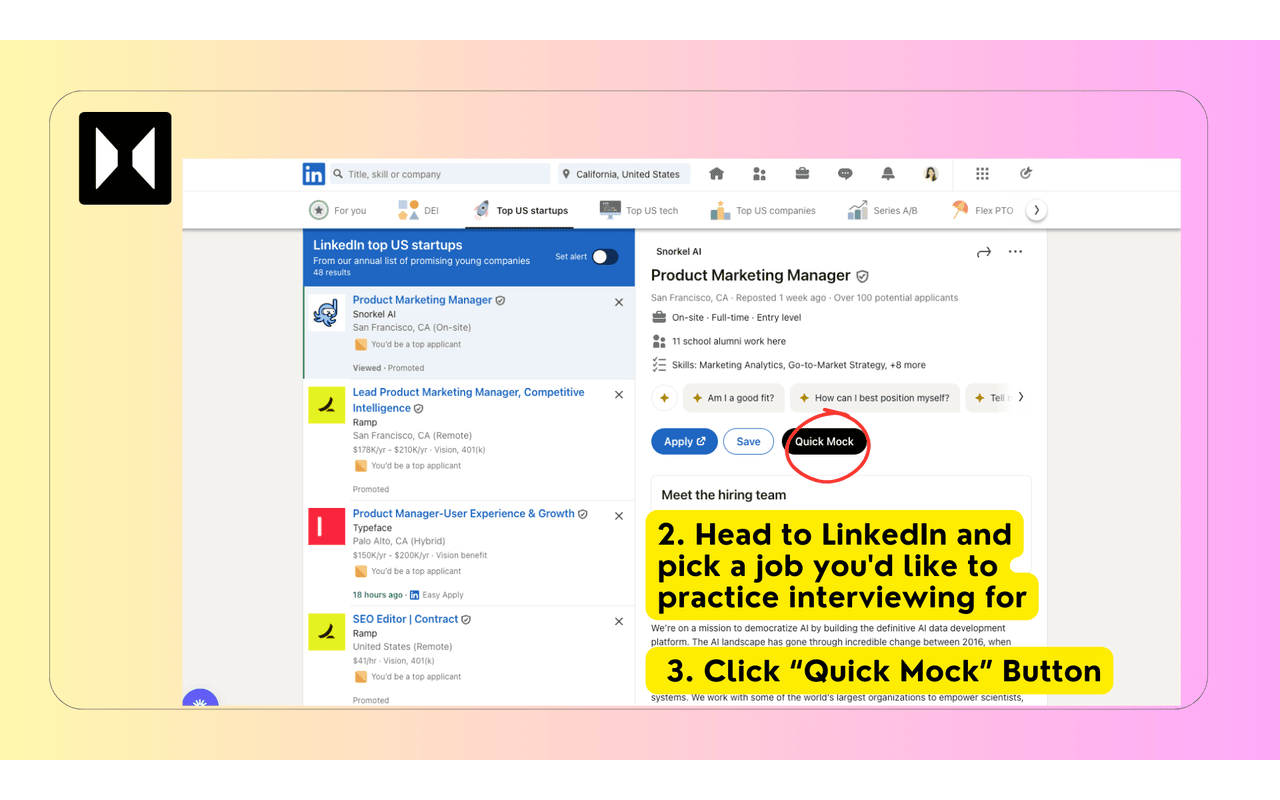
Task: Click the "11 school alumni work here" text
Action: (729, 342)
